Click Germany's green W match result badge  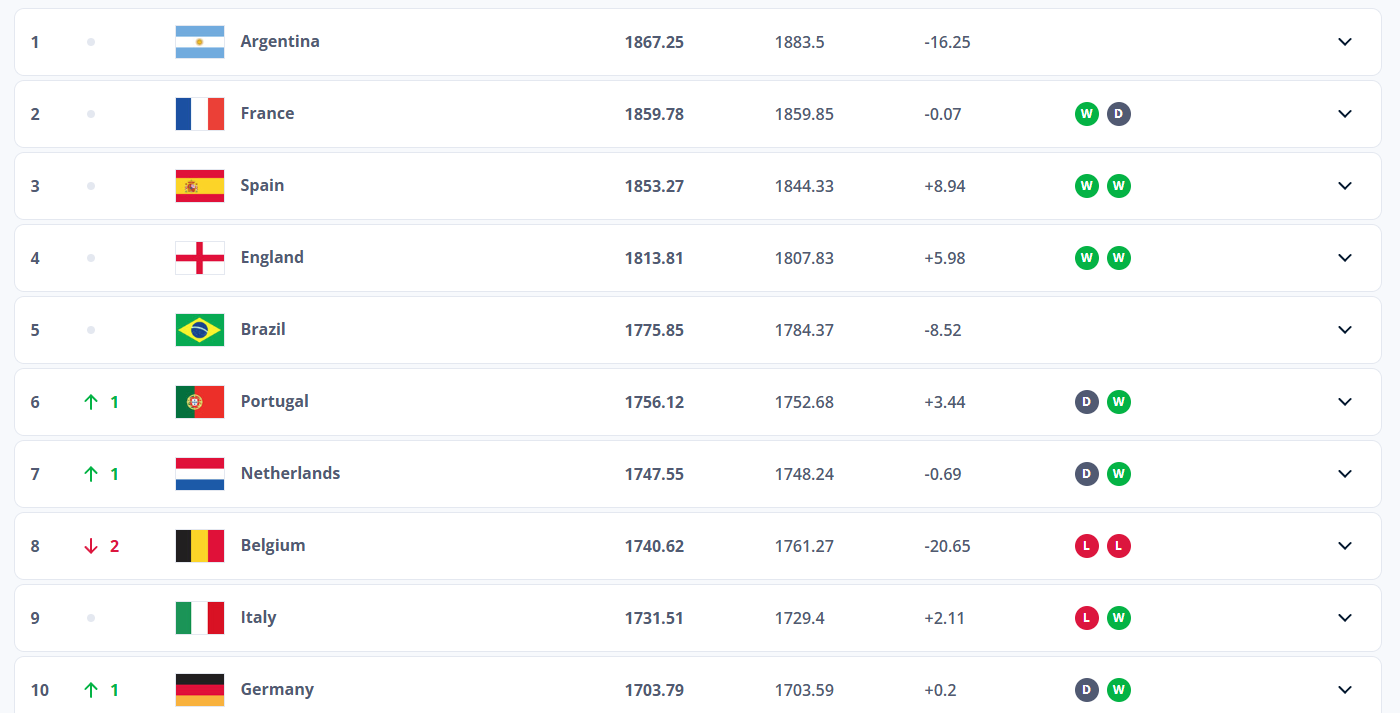1119,690
